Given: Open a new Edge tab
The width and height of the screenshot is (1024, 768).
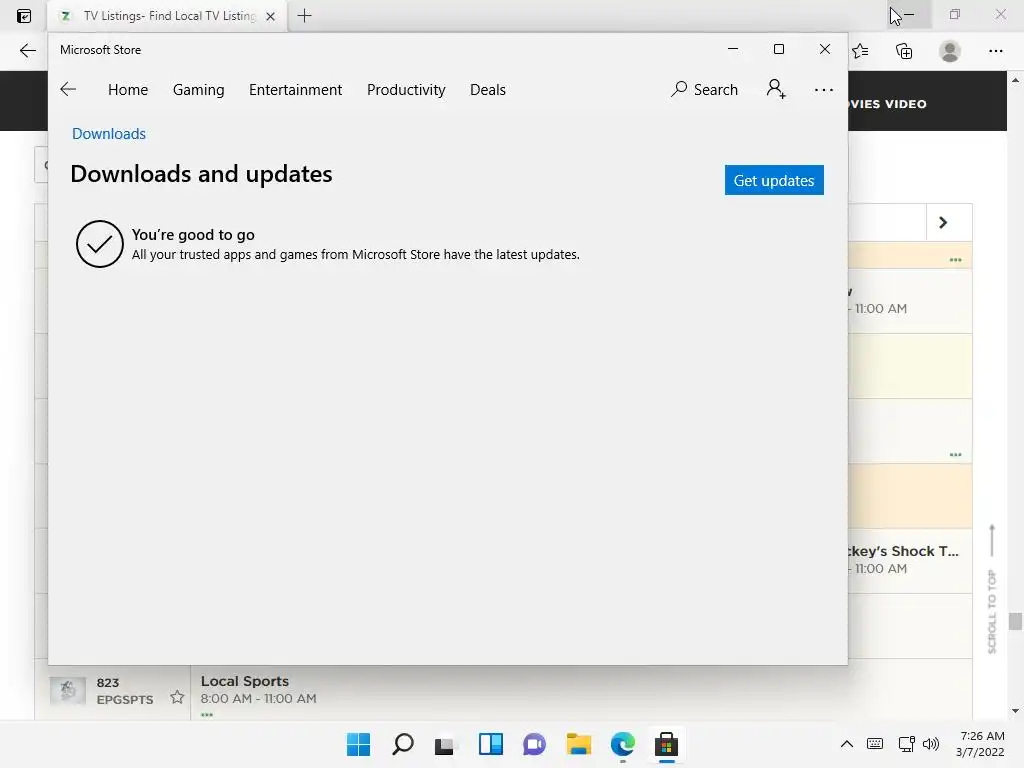Looking at the screenshot, I should coord(304,16).
